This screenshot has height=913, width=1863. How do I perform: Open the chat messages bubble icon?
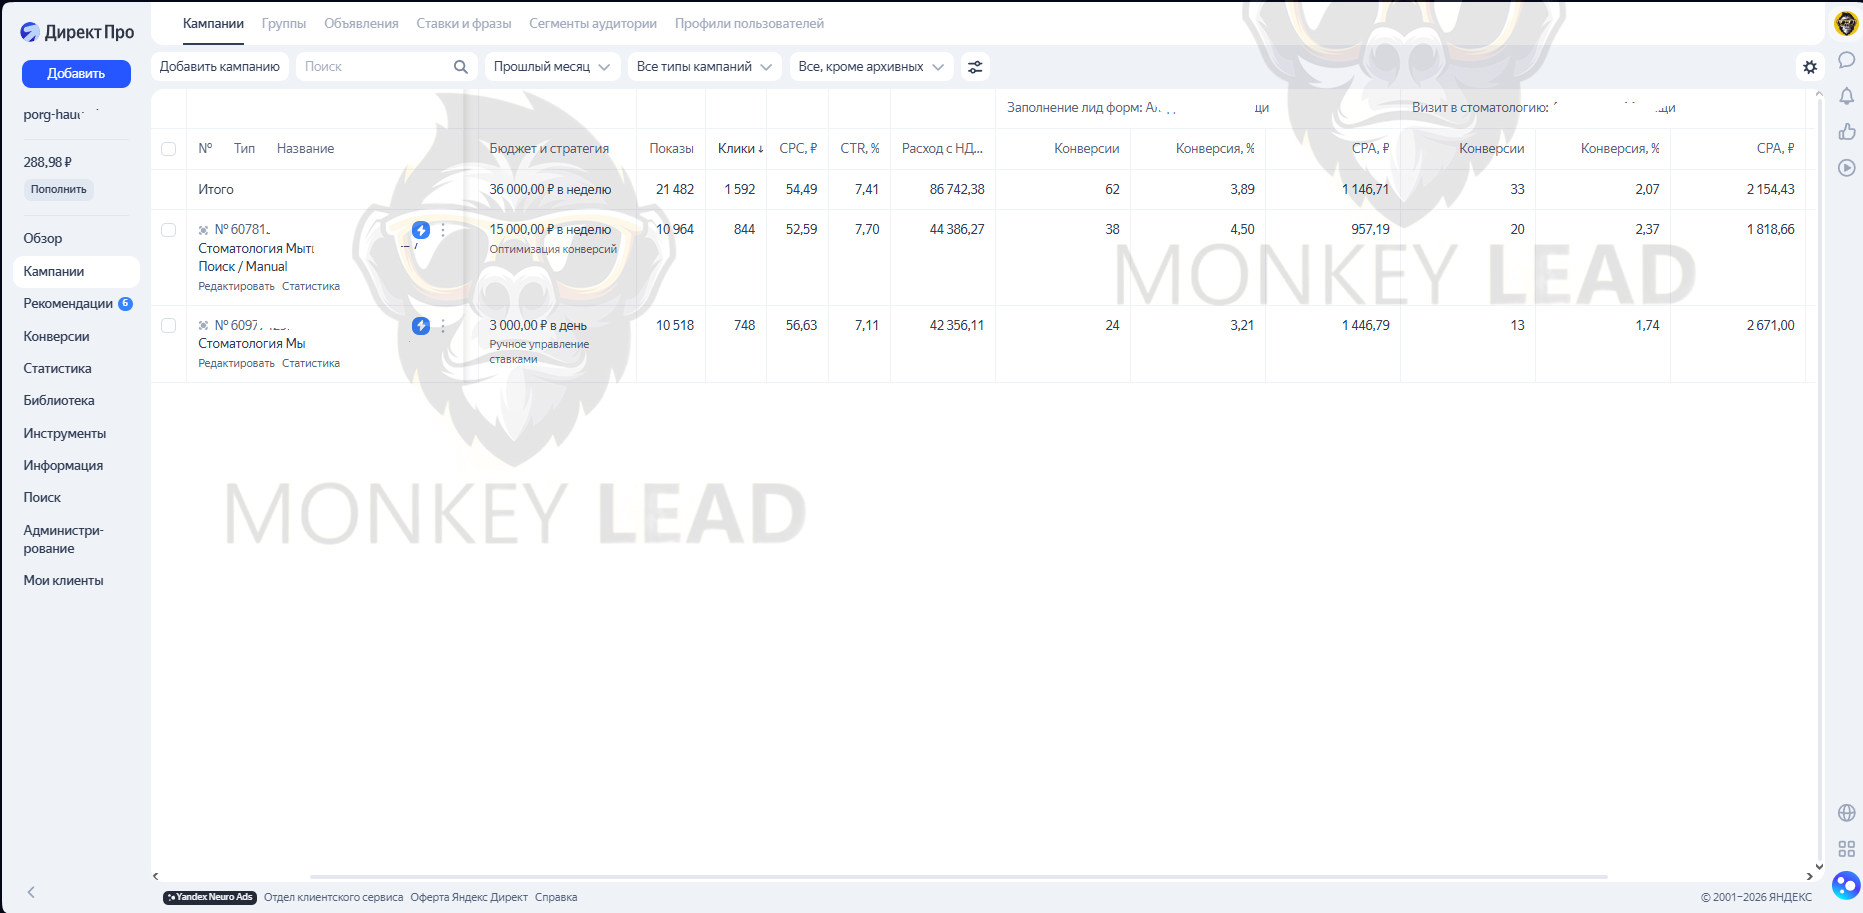tap(1846, 60)
